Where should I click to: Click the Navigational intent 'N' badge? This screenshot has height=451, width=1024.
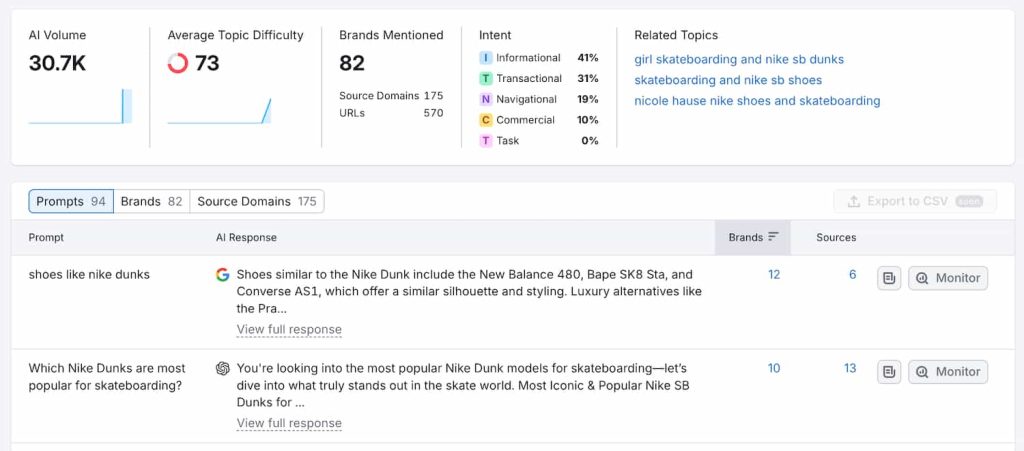[485, 100]
